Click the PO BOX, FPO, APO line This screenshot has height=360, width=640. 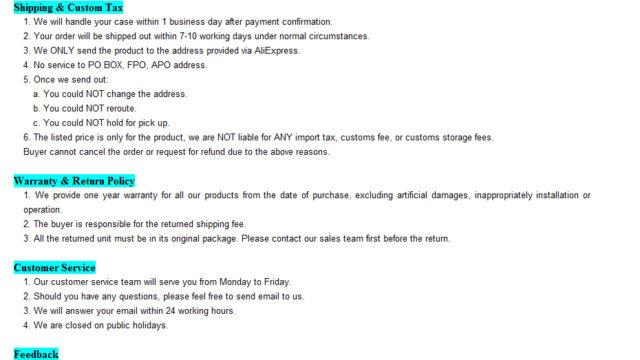[x=115, y=65]
